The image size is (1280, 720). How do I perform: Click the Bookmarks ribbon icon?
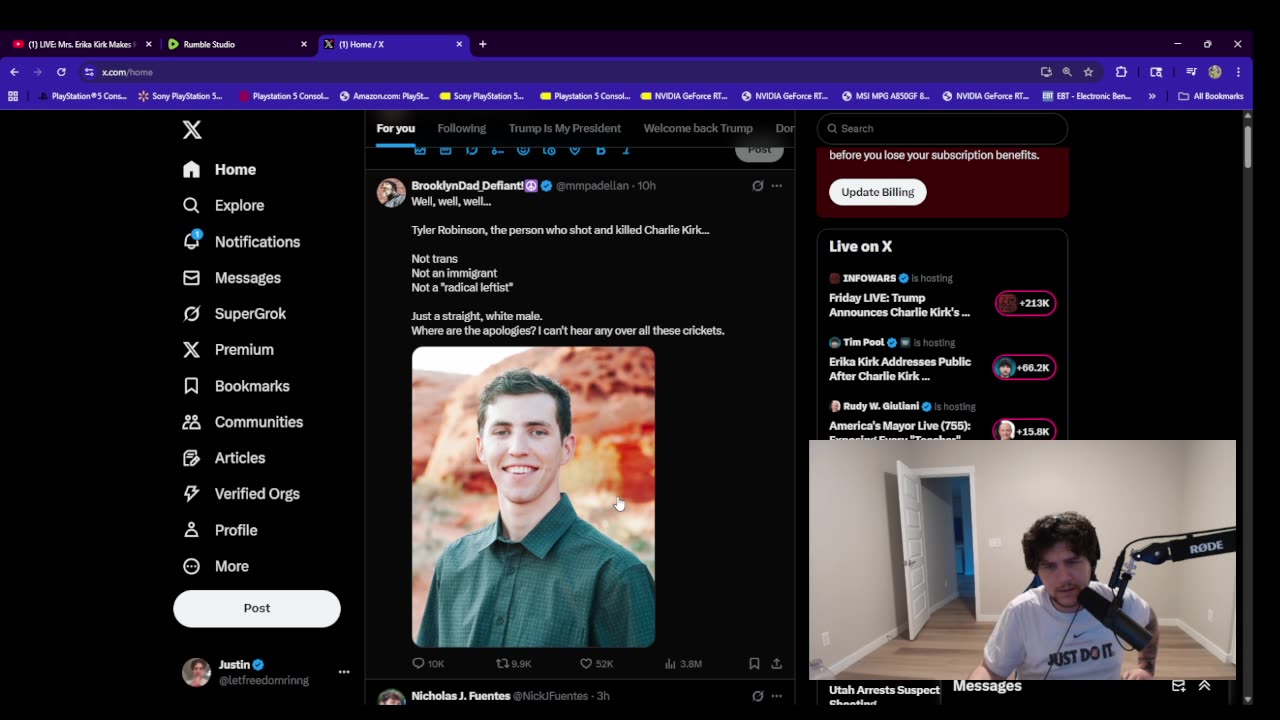(192, 386)
